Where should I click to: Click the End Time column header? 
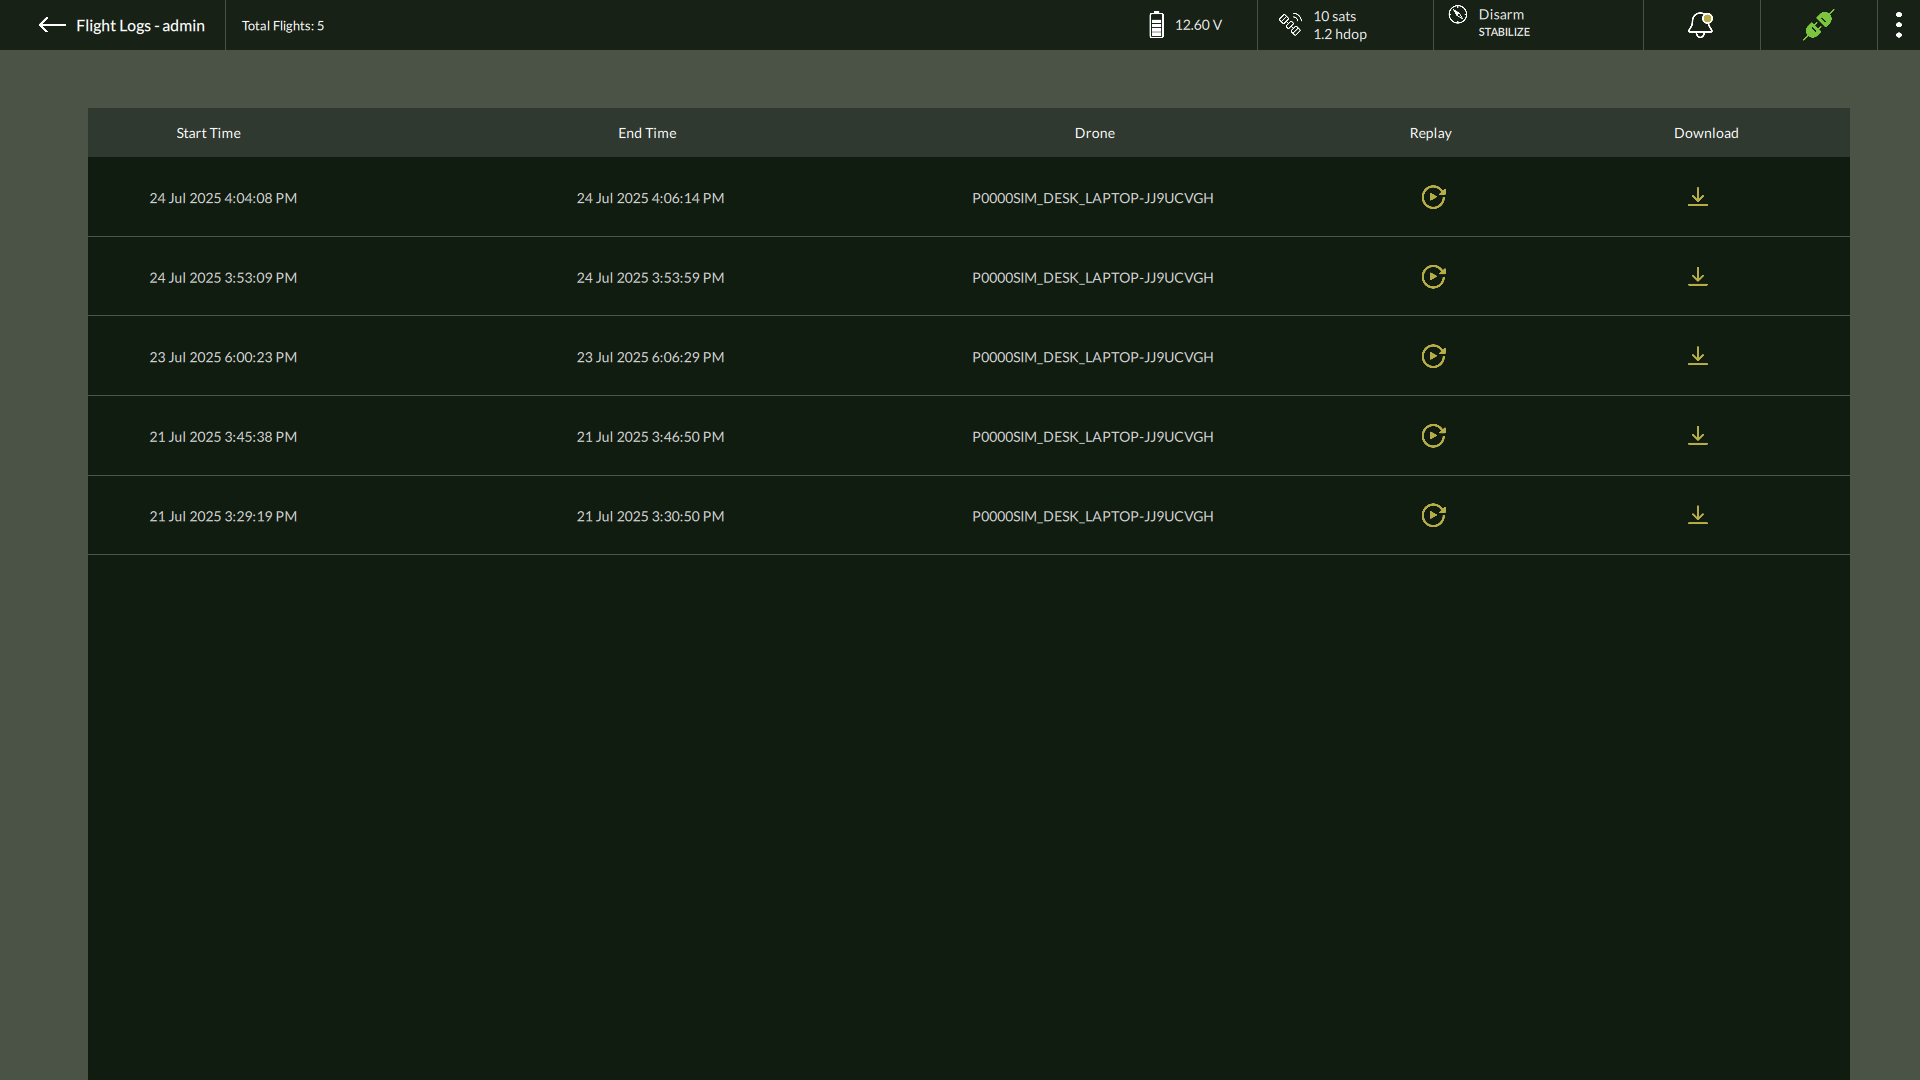coord(647,133)
